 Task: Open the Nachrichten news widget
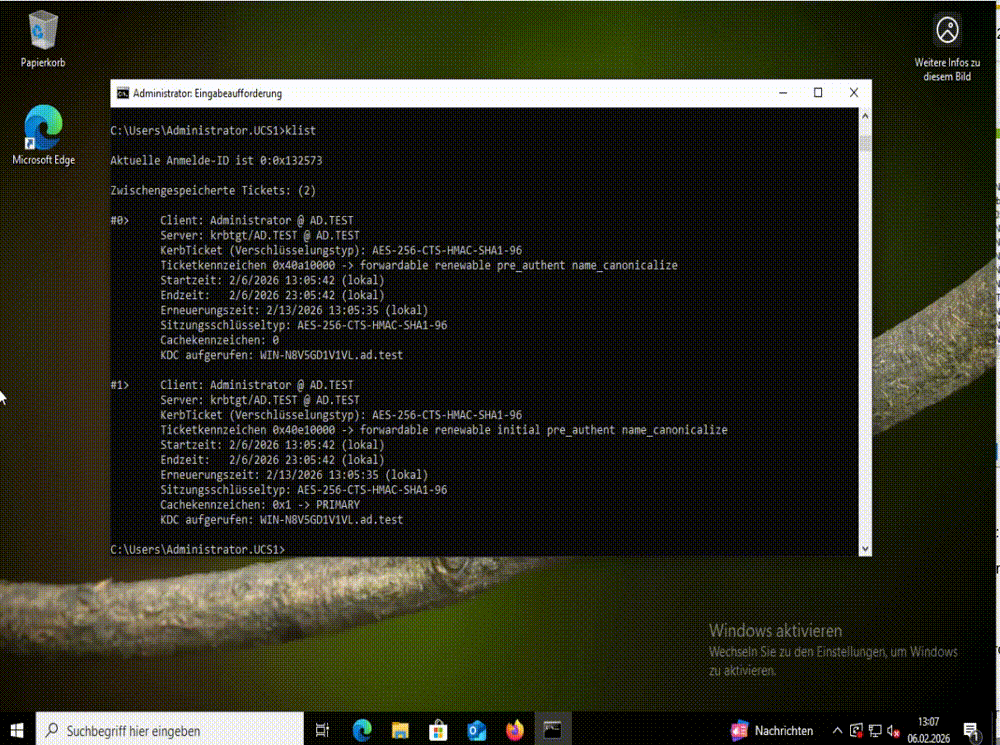coord(770,729)
